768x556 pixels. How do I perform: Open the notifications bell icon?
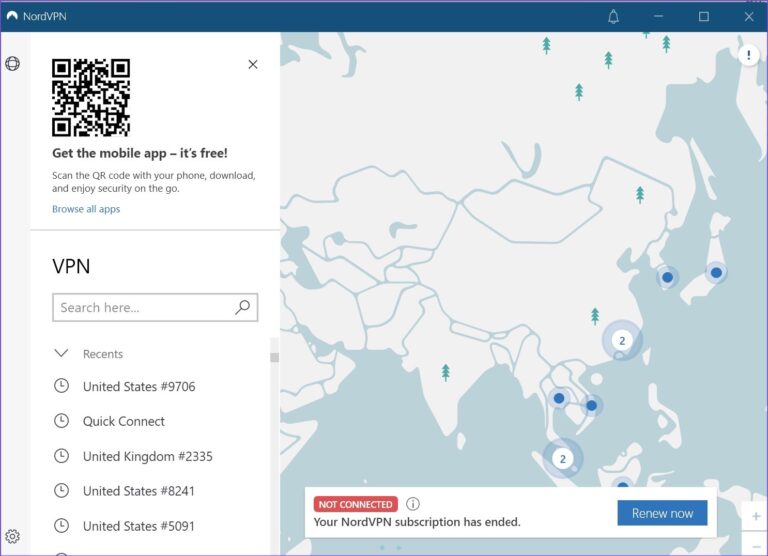click(613, 16)
